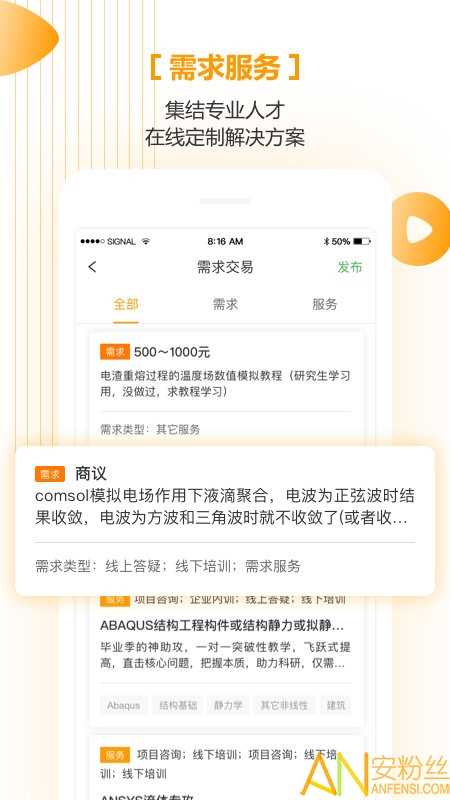450x800 pixels.
Task: Select the Abaqus tag chip
Action: point(123,706)
